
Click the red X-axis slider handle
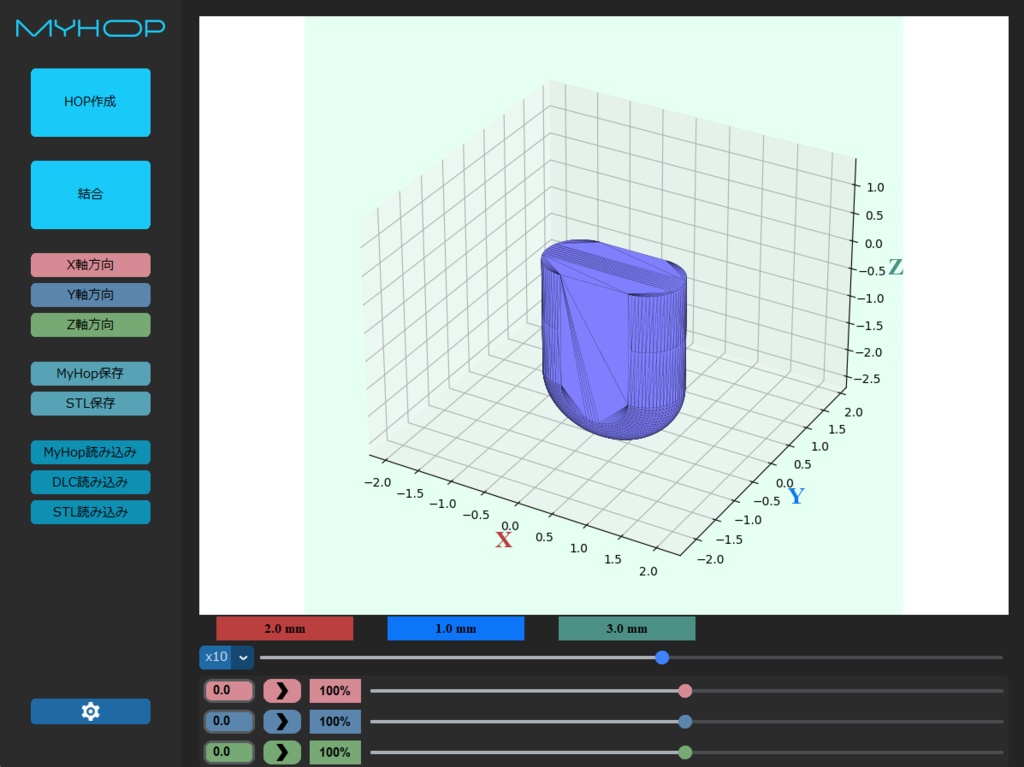click(685, 691)
